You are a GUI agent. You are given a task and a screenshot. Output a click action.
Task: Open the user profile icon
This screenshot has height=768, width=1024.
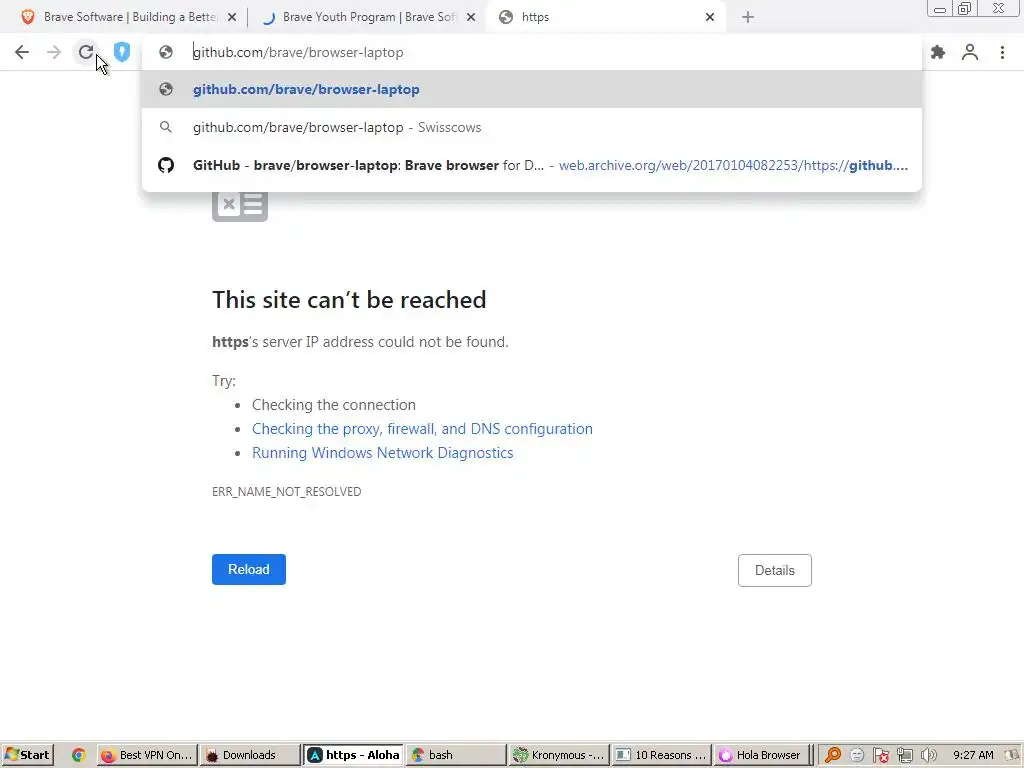tap(970, 52)
